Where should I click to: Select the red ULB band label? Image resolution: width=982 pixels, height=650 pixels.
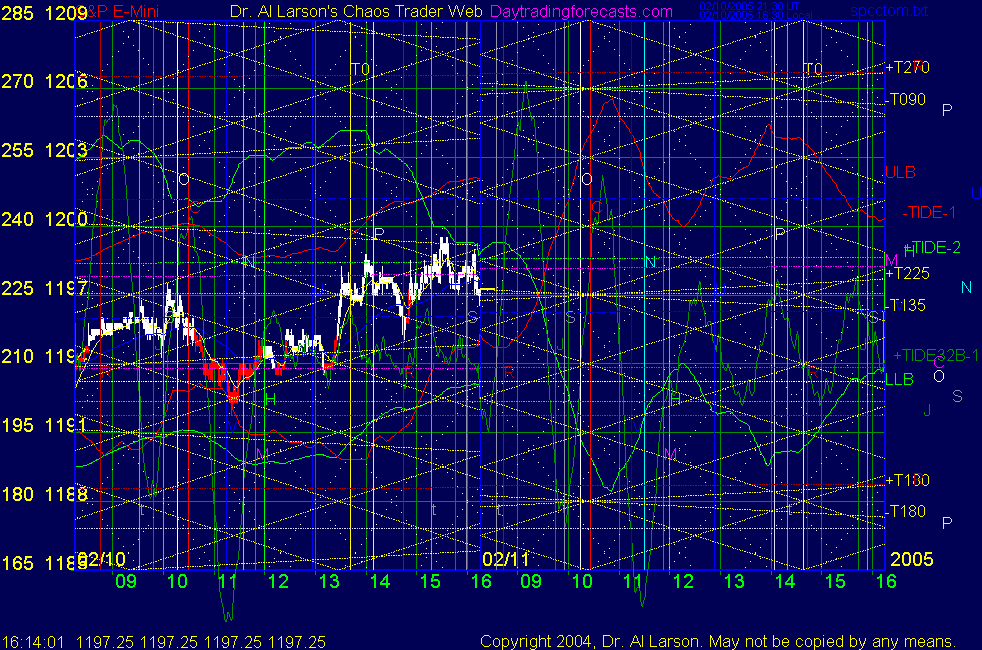[x=901, y=172]
